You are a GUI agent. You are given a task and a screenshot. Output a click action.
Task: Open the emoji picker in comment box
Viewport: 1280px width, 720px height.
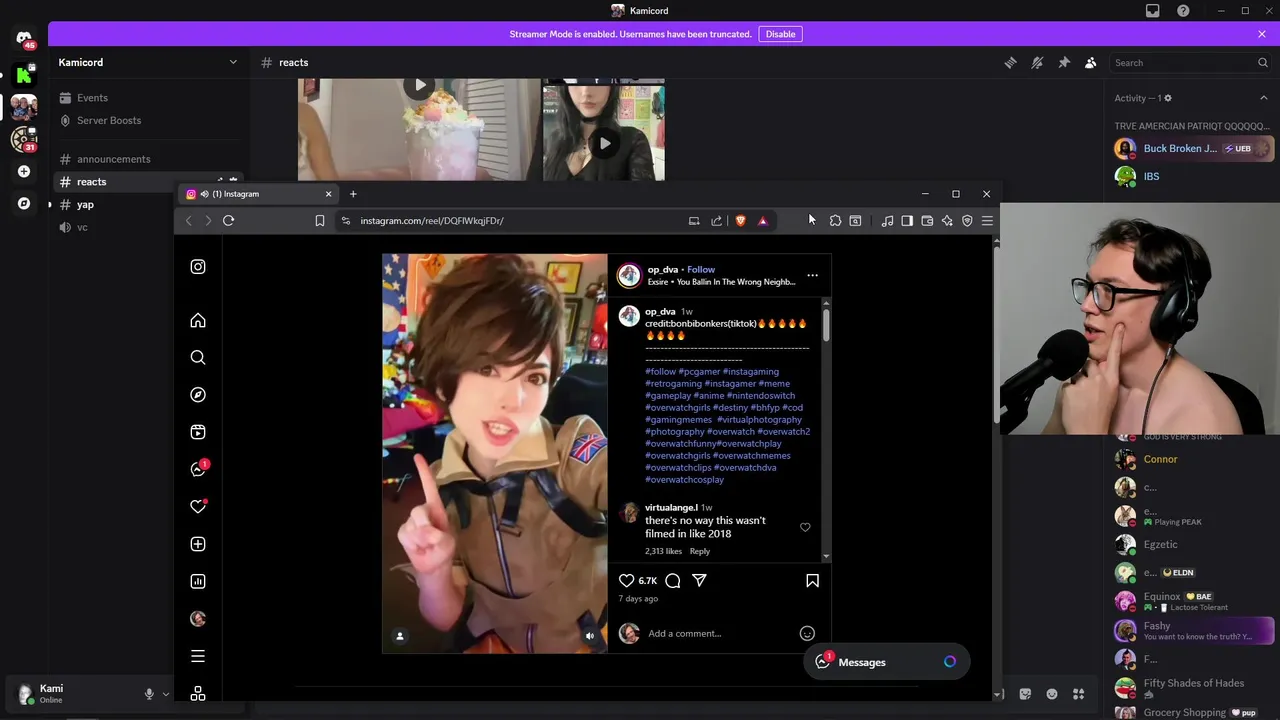807,633
